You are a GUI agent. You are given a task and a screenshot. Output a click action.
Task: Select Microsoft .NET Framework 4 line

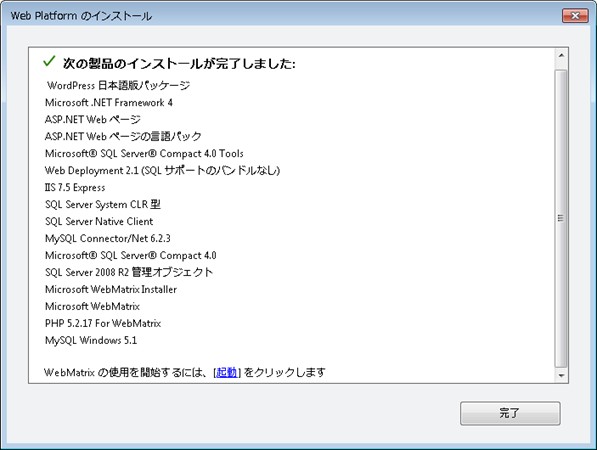click(x=109, y=102)
